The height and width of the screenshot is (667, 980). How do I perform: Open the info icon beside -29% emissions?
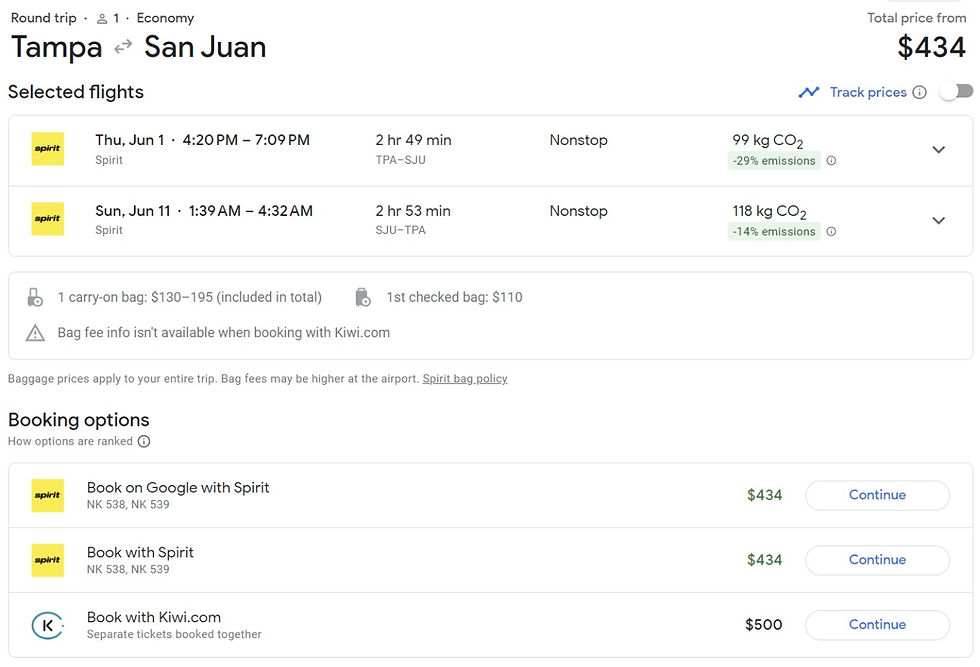tap(831, 161)
